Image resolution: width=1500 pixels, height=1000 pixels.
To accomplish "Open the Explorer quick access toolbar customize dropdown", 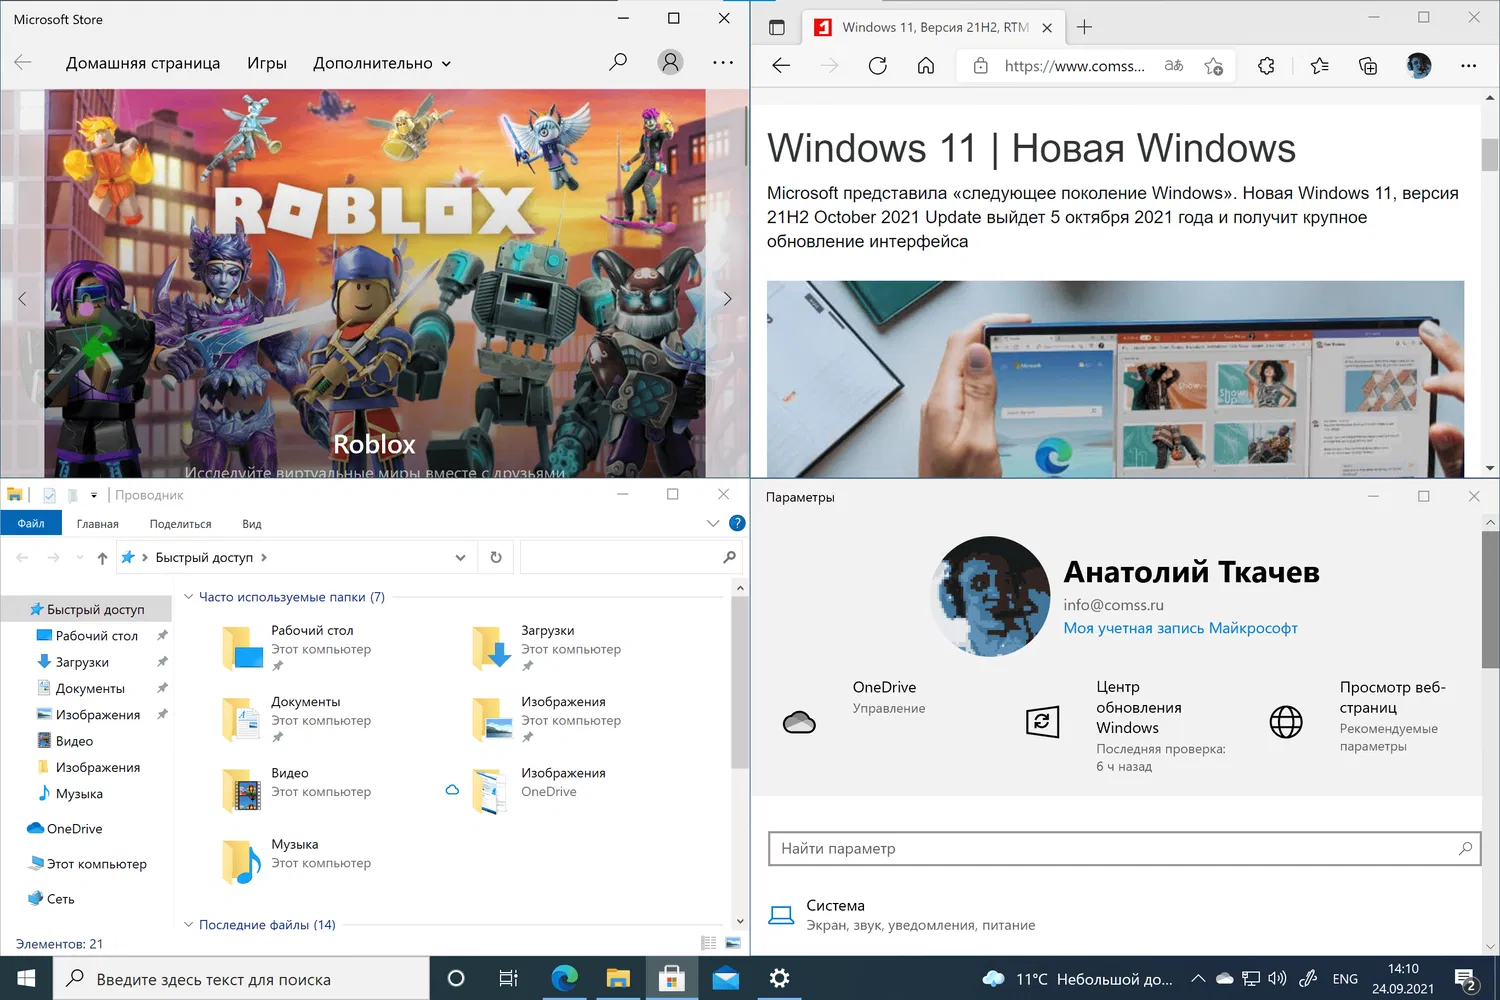I will click(94, 495).
